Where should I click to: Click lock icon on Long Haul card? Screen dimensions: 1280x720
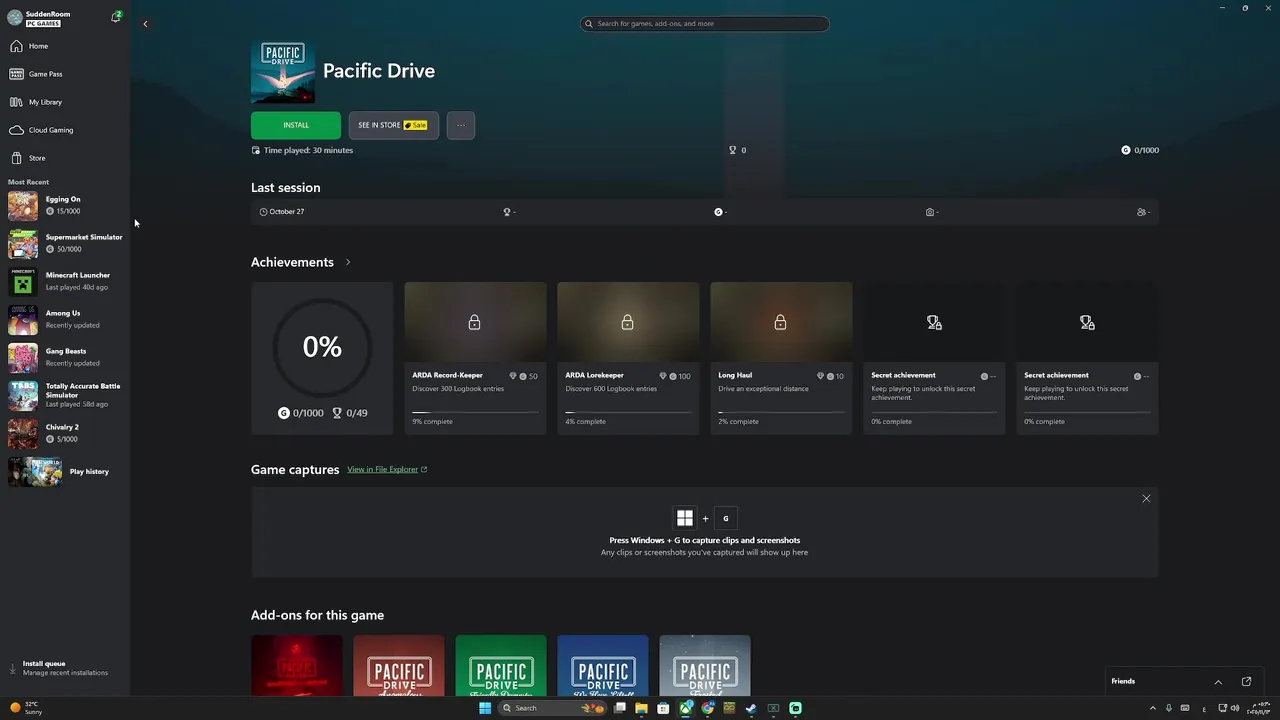pos(780,322)
